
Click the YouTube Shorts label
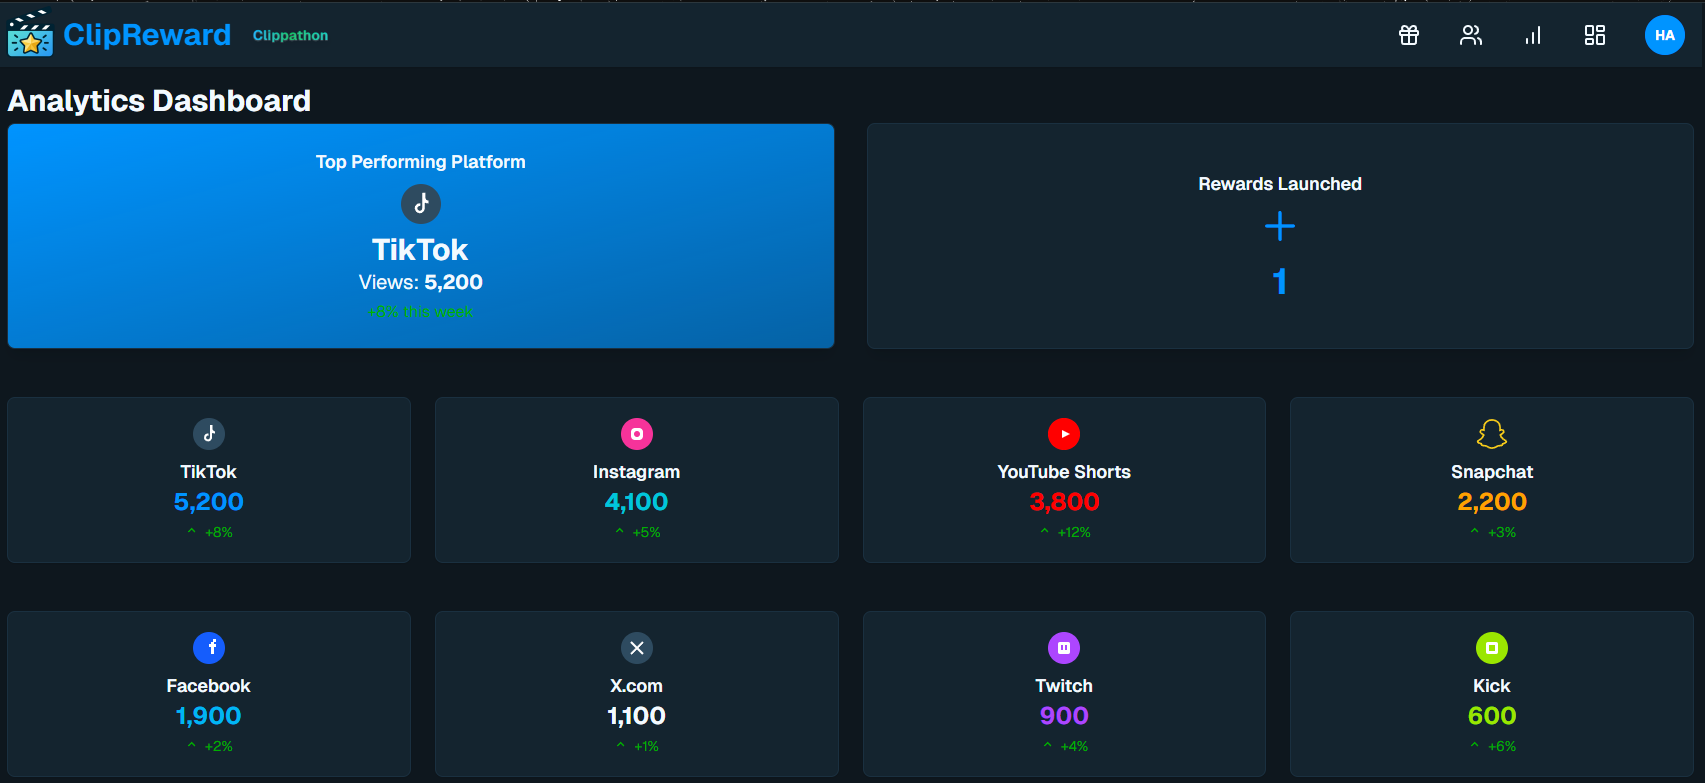click(x=1064, y=472)
